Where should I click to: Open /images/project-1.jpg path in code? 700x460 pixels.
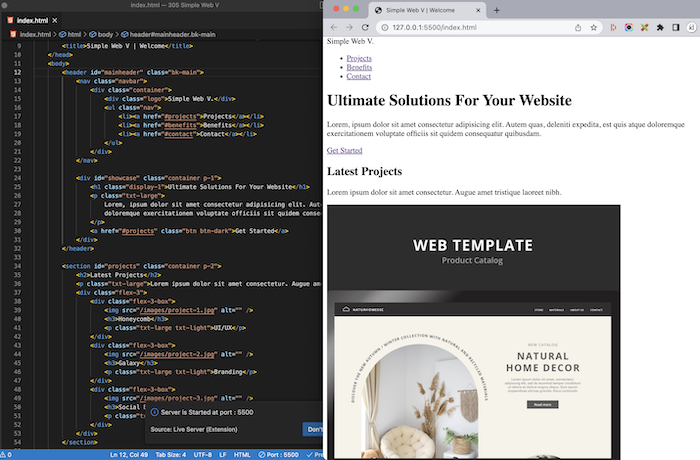[x=179, y=310]
